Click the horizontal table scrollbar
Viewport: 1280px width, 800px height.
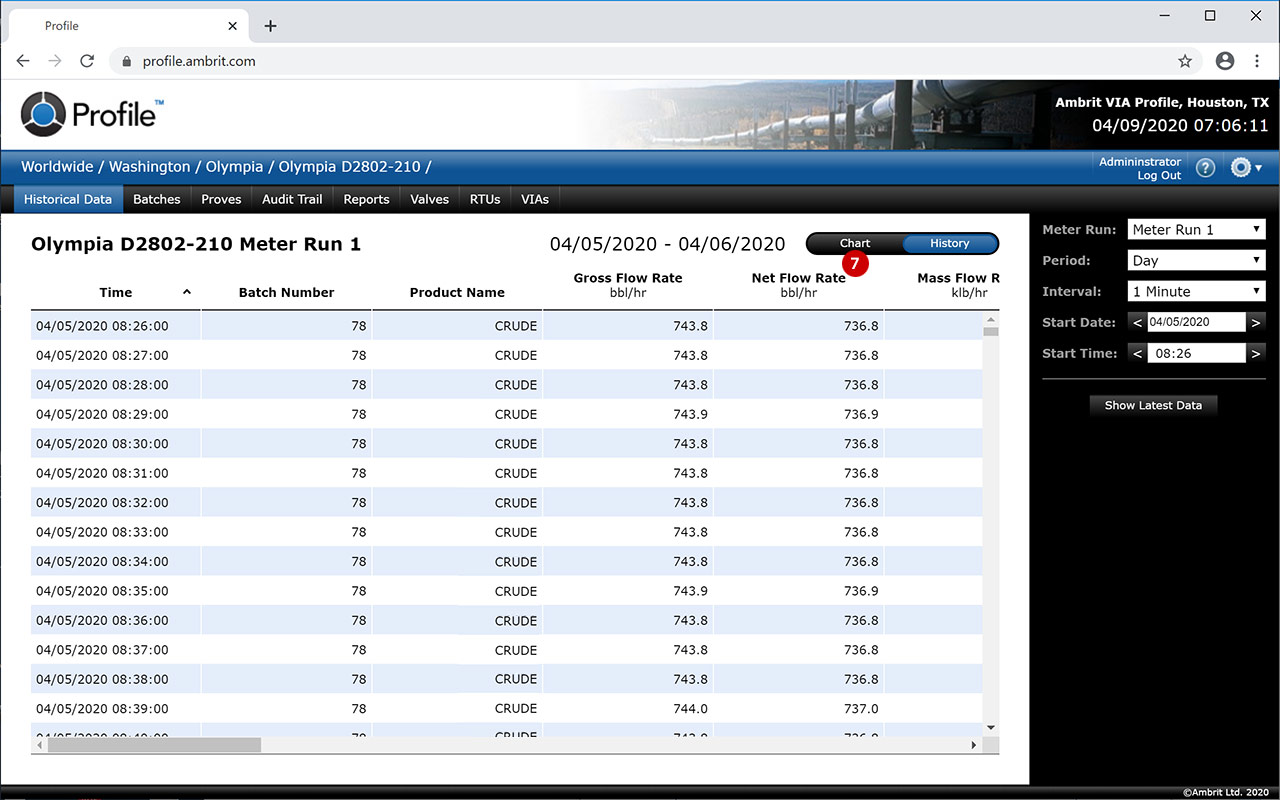tap(154, 745)
